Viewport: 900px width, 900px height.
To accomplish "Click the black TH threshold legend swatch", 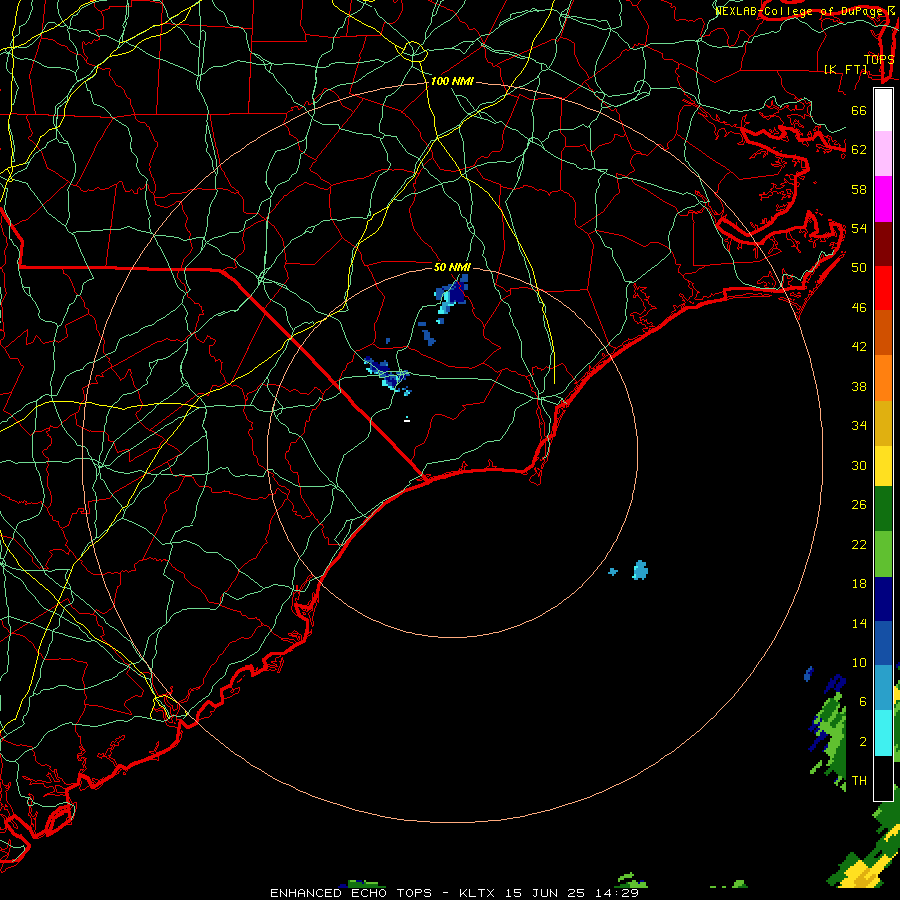I will point(883,778).
